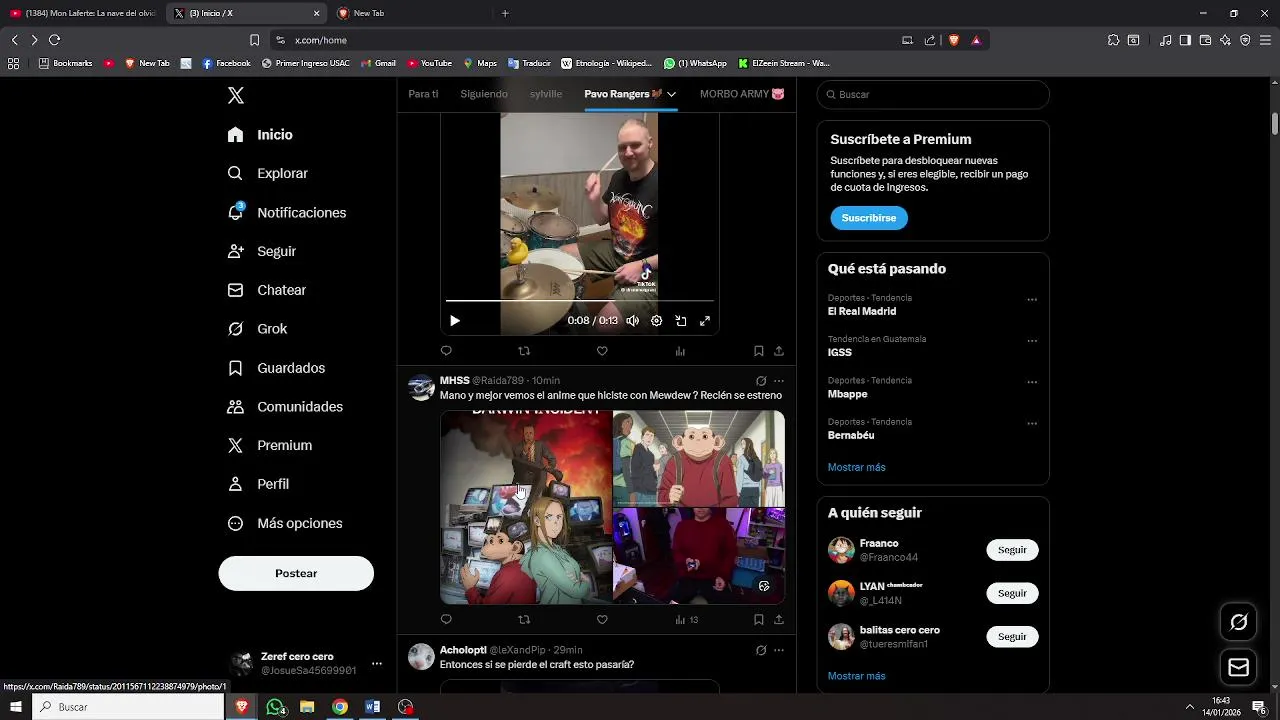Image resolution: width=1280 pixels, height=720 pixels.
Task: Open video settings gear
Action: click(x=657, y=321)
